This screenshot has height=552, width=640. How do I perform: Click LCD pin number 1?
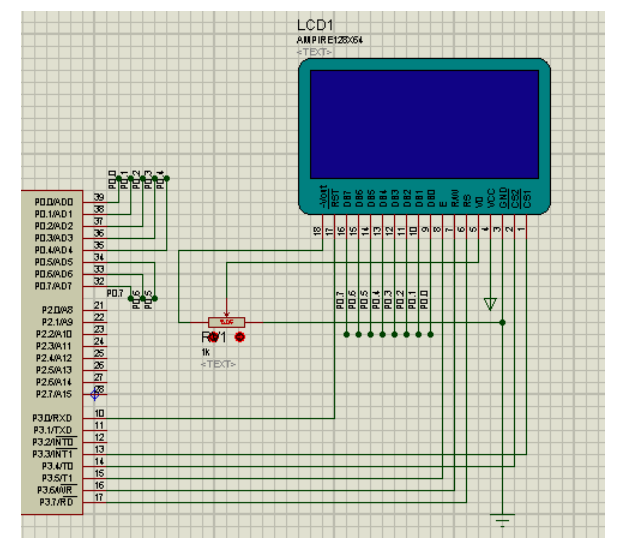[521, 230]
